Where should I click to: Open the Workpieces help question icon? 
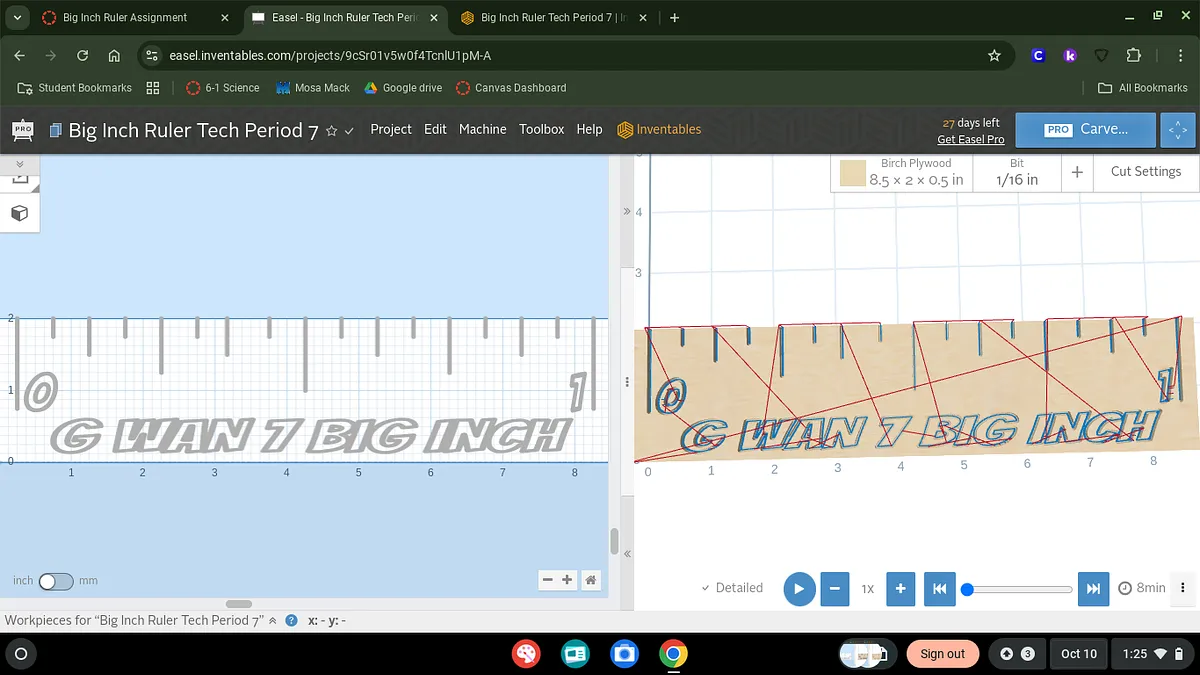point(291,620)
